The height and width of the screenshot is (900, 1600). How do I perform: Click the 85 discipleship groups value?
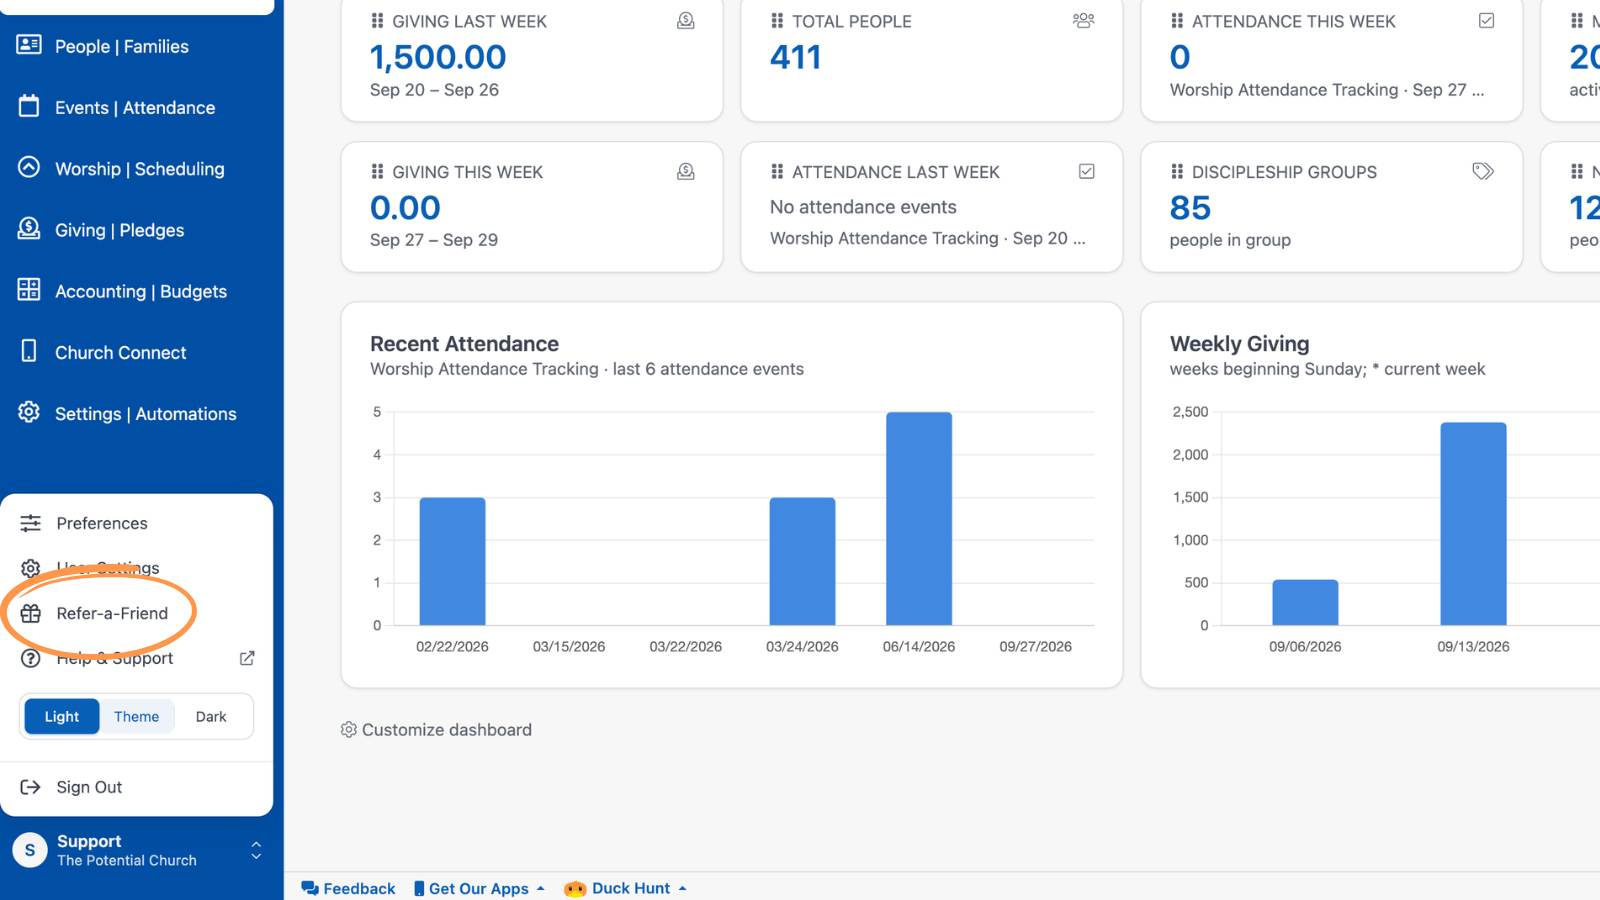click(x=1190, y=208)
